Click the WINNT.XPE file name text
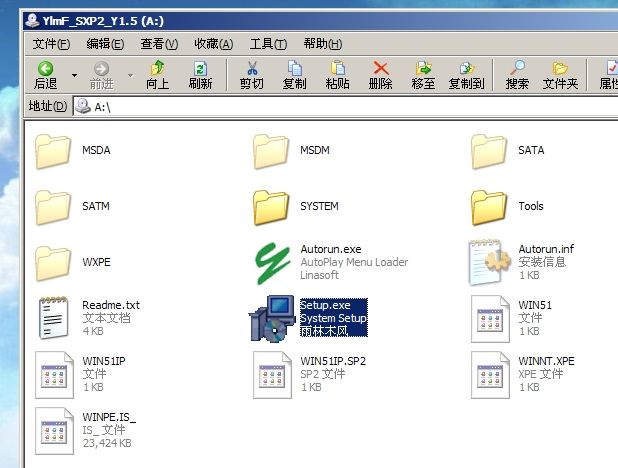 pos(546,361)
